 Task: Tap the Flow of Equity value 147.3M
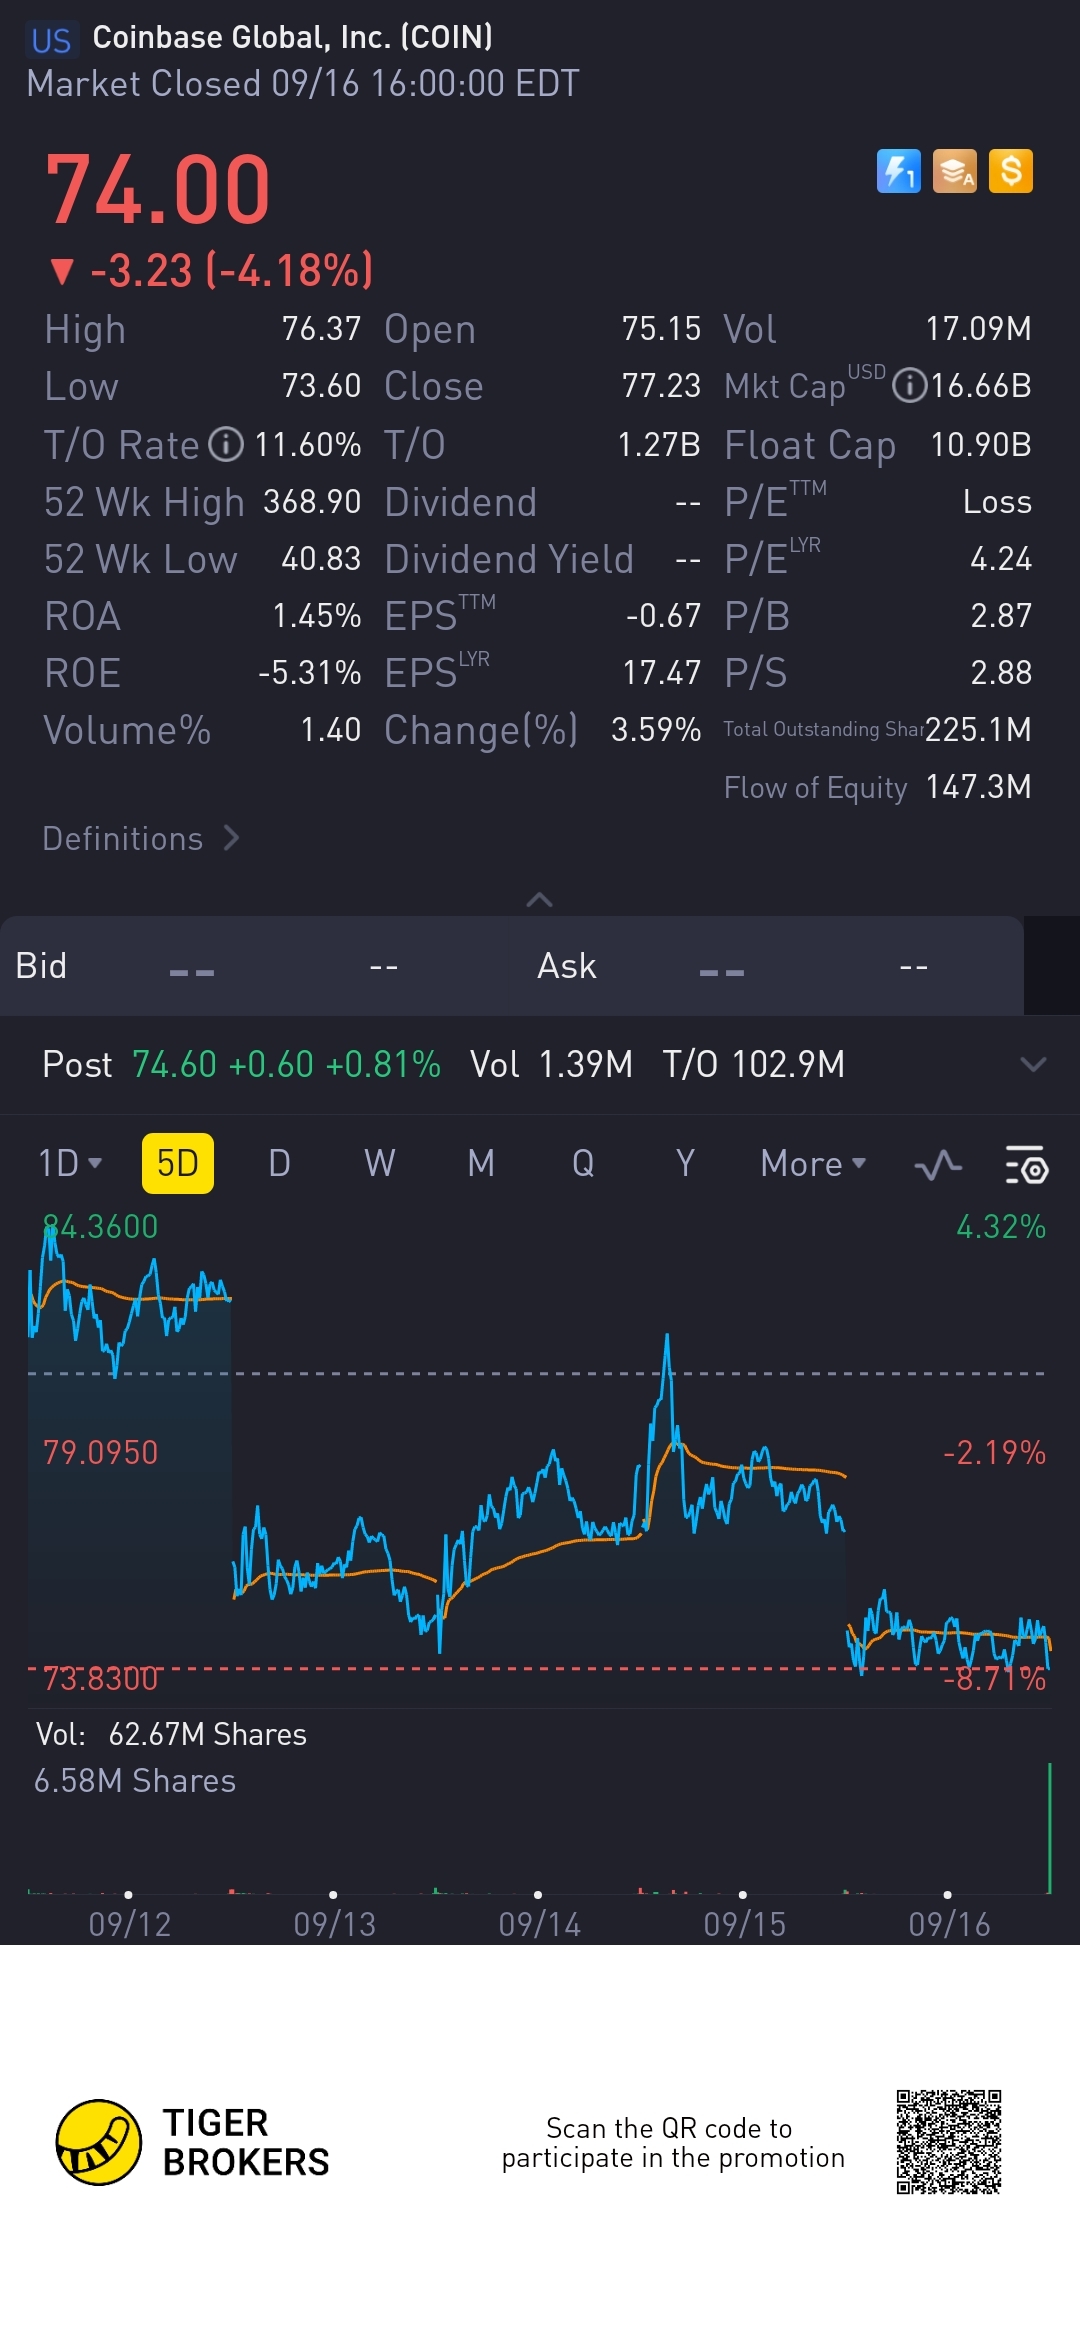tap(978, 786)
